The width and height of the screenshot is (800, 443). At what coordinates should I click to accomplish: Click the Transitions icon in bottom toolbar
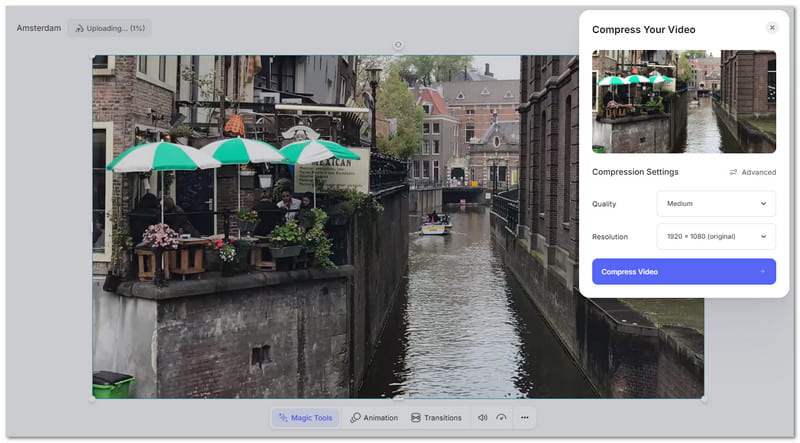click(416, 418)
